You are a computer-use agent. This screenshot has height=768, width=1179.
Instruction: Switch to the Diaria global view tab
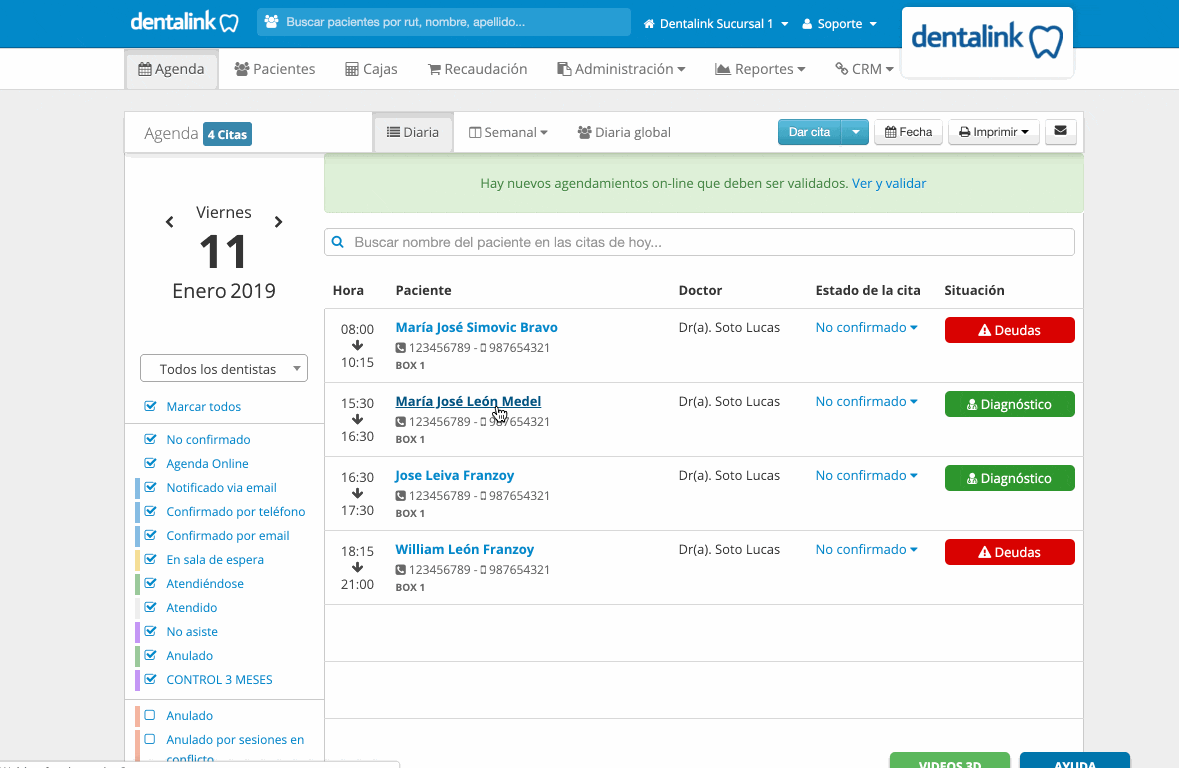(x=624, y=132)
